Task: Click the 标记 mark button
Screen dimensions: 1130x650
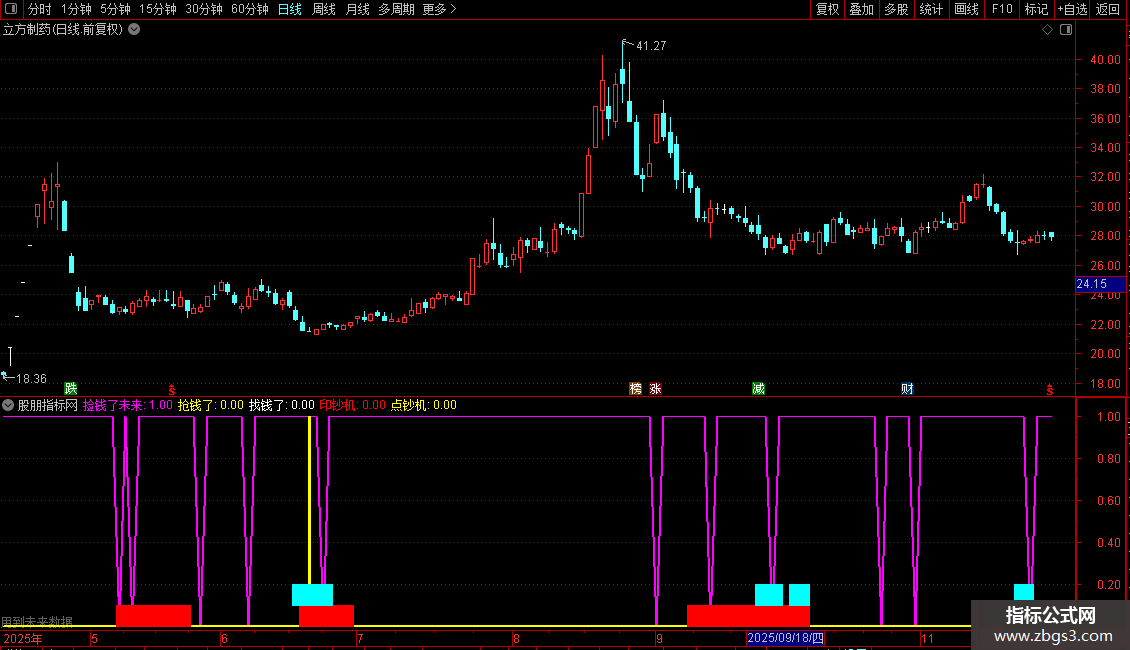Action: [1036, 9]
